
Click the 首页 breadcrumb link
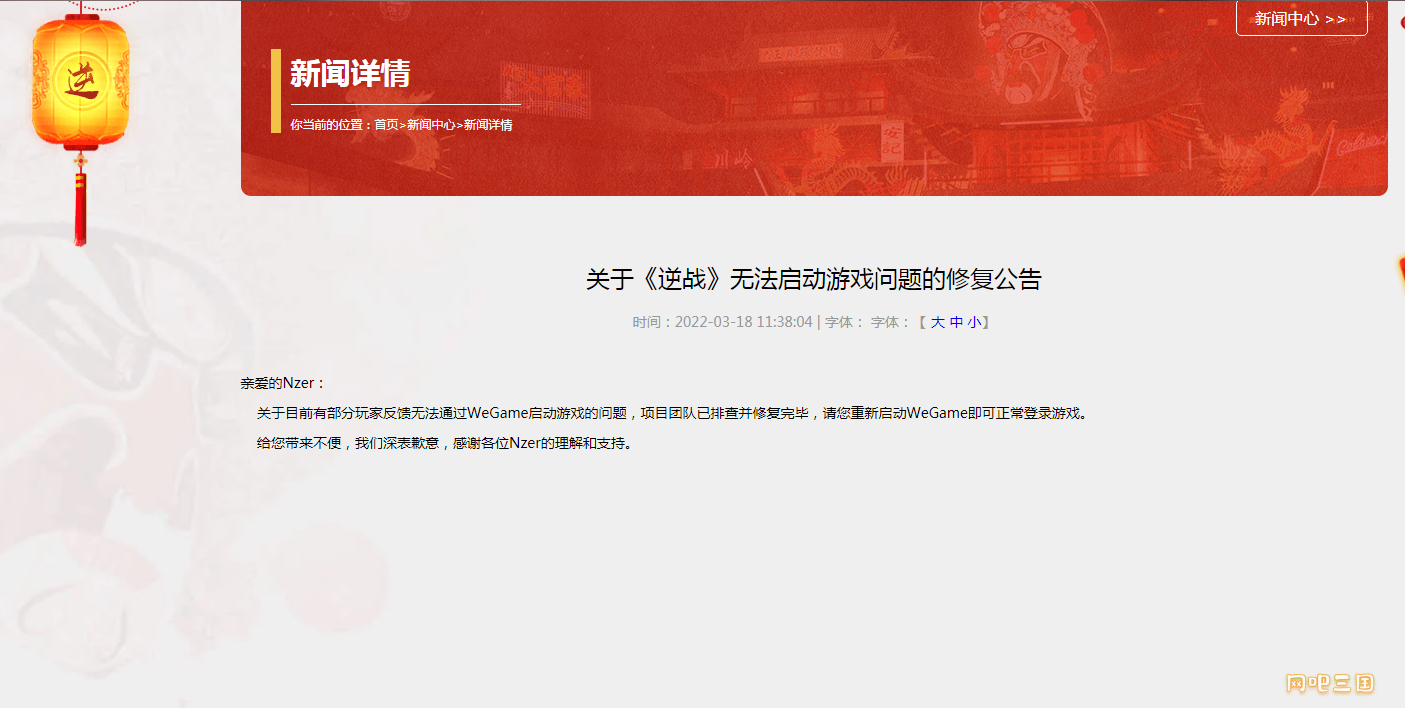tap(386, 125)
